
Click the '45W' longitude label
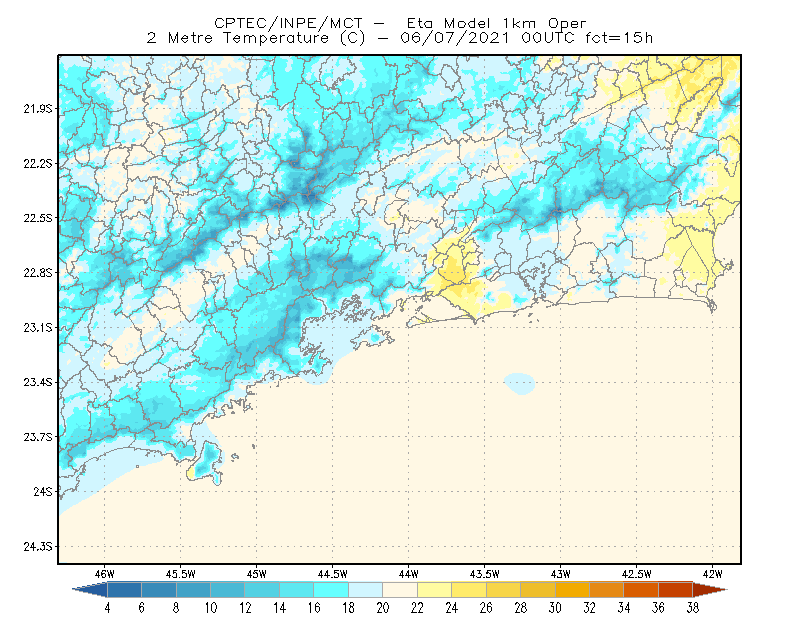257,574
